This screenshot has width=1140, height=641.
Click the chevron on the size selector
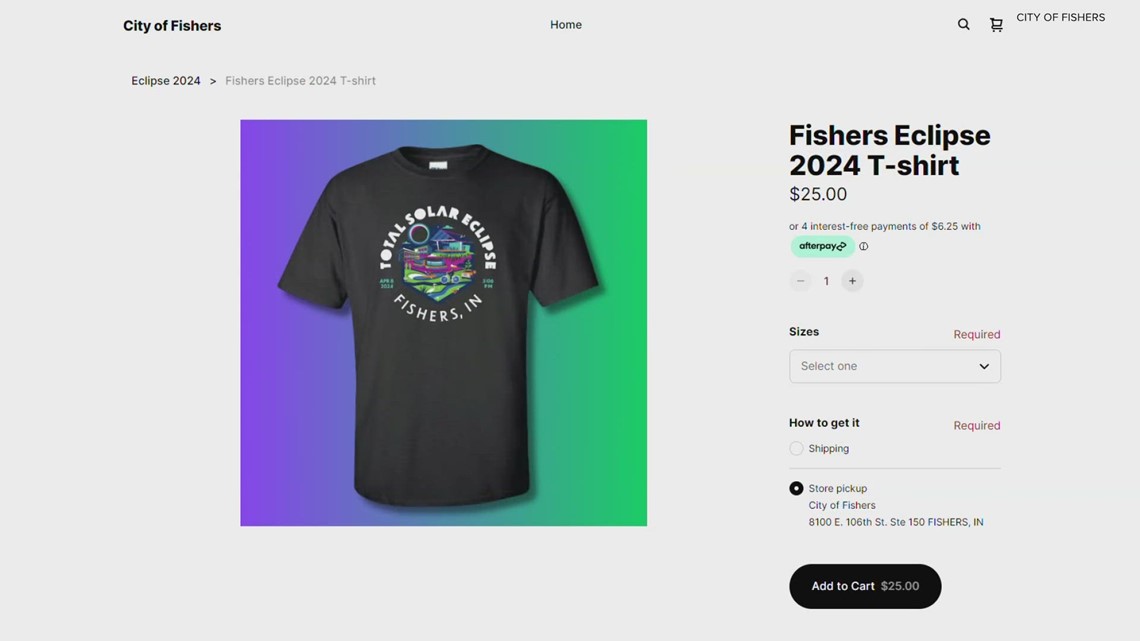click(x=983, y=366)
